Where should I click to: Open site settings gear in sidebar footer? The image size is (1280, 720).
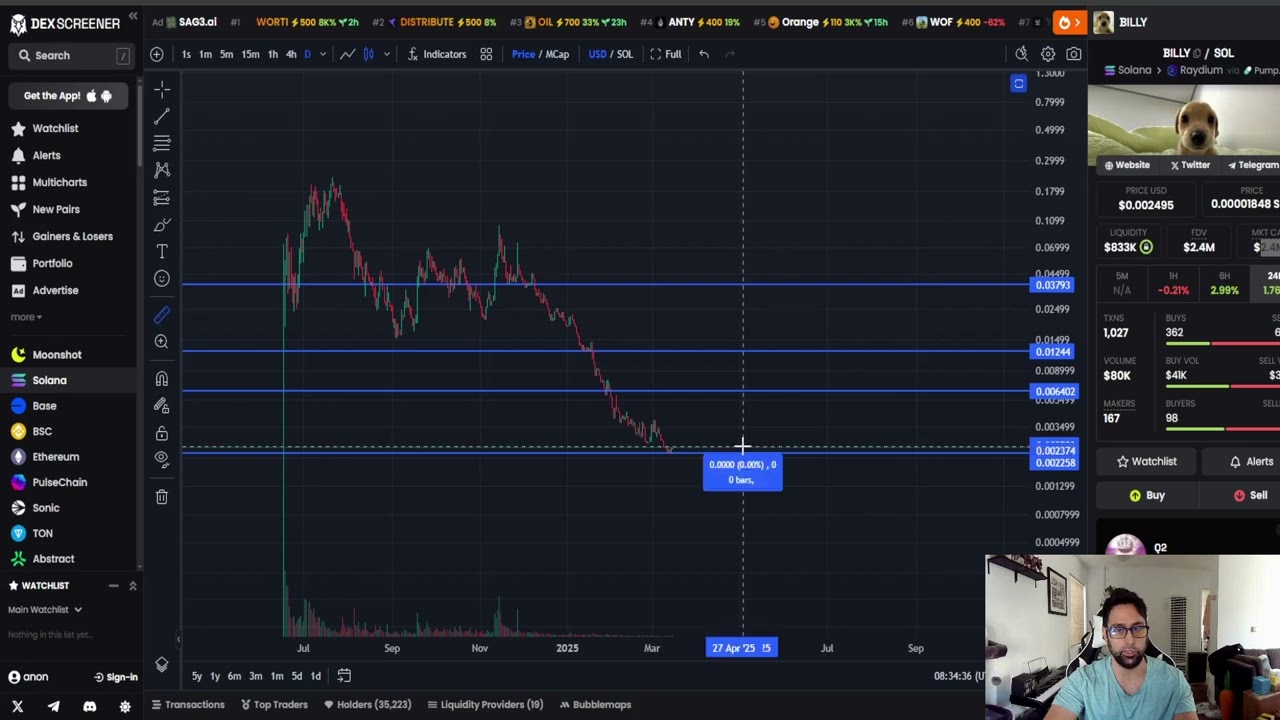click(x=125, y=707)
